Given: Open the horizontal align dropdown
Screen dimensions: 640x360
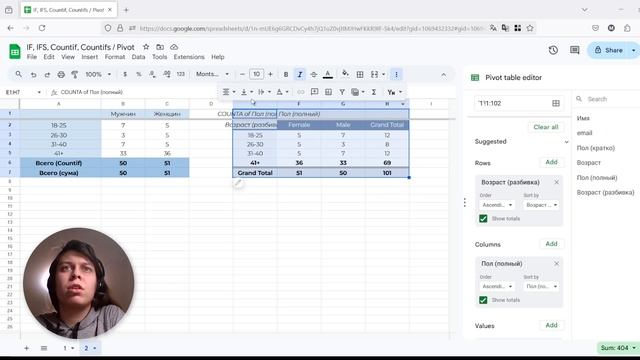Looking at the screenshot, I should [228, 92].
